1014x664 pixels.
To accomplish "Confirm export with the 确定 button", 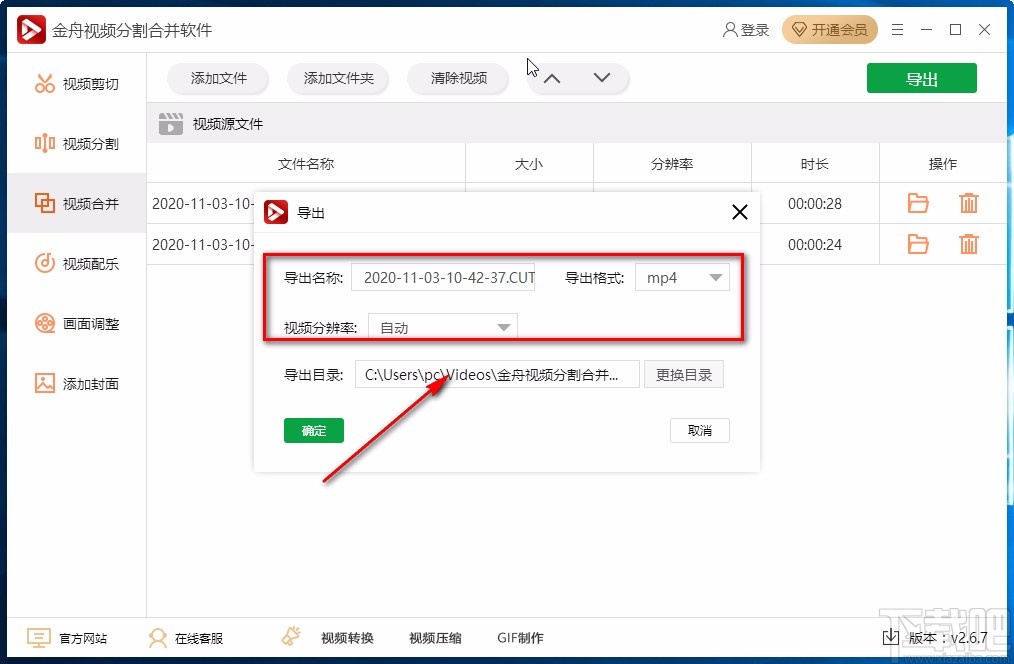I will [x=313, y=430].
